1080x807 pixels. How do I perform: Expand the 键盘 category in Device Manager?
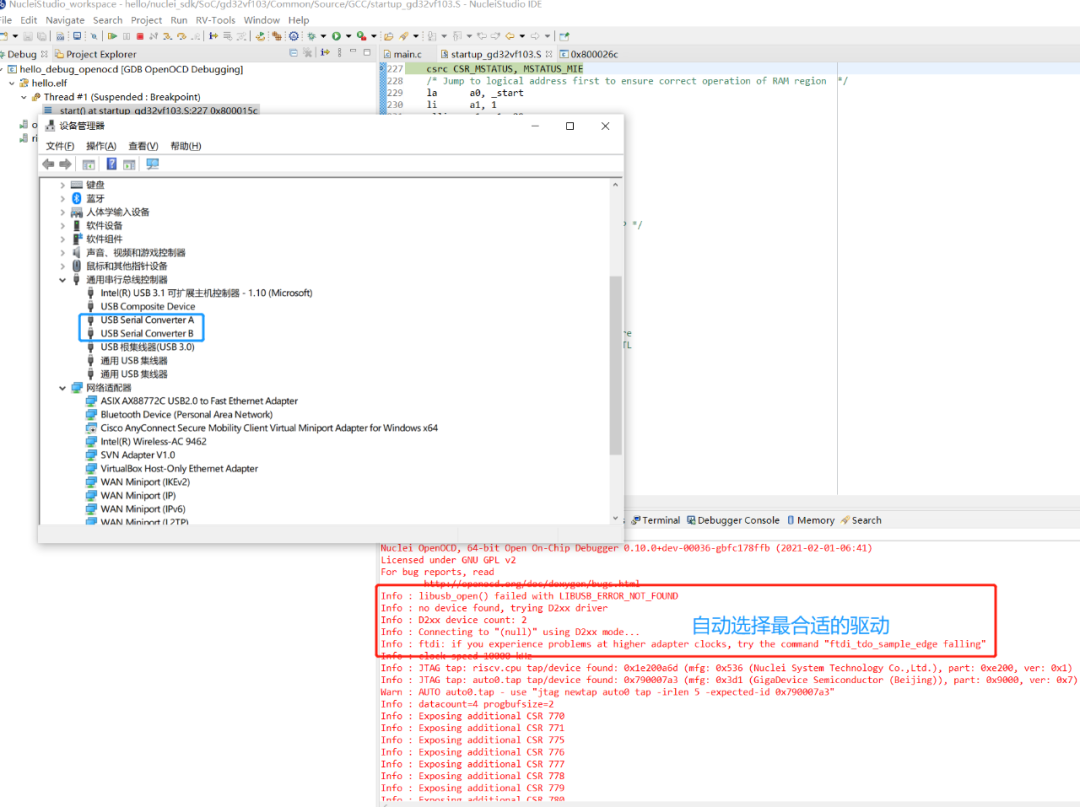pos(62,185)
